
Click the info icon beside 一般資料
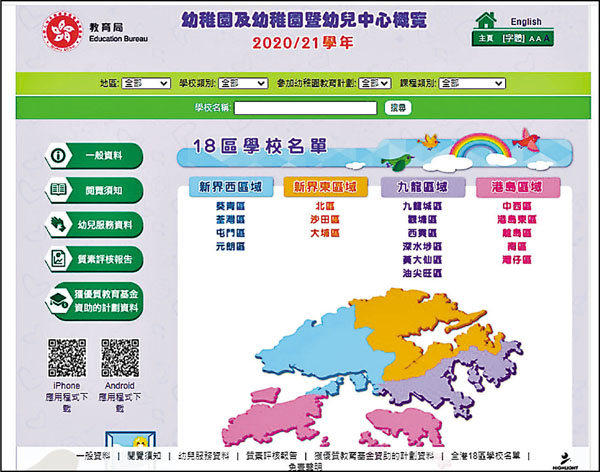58,155
